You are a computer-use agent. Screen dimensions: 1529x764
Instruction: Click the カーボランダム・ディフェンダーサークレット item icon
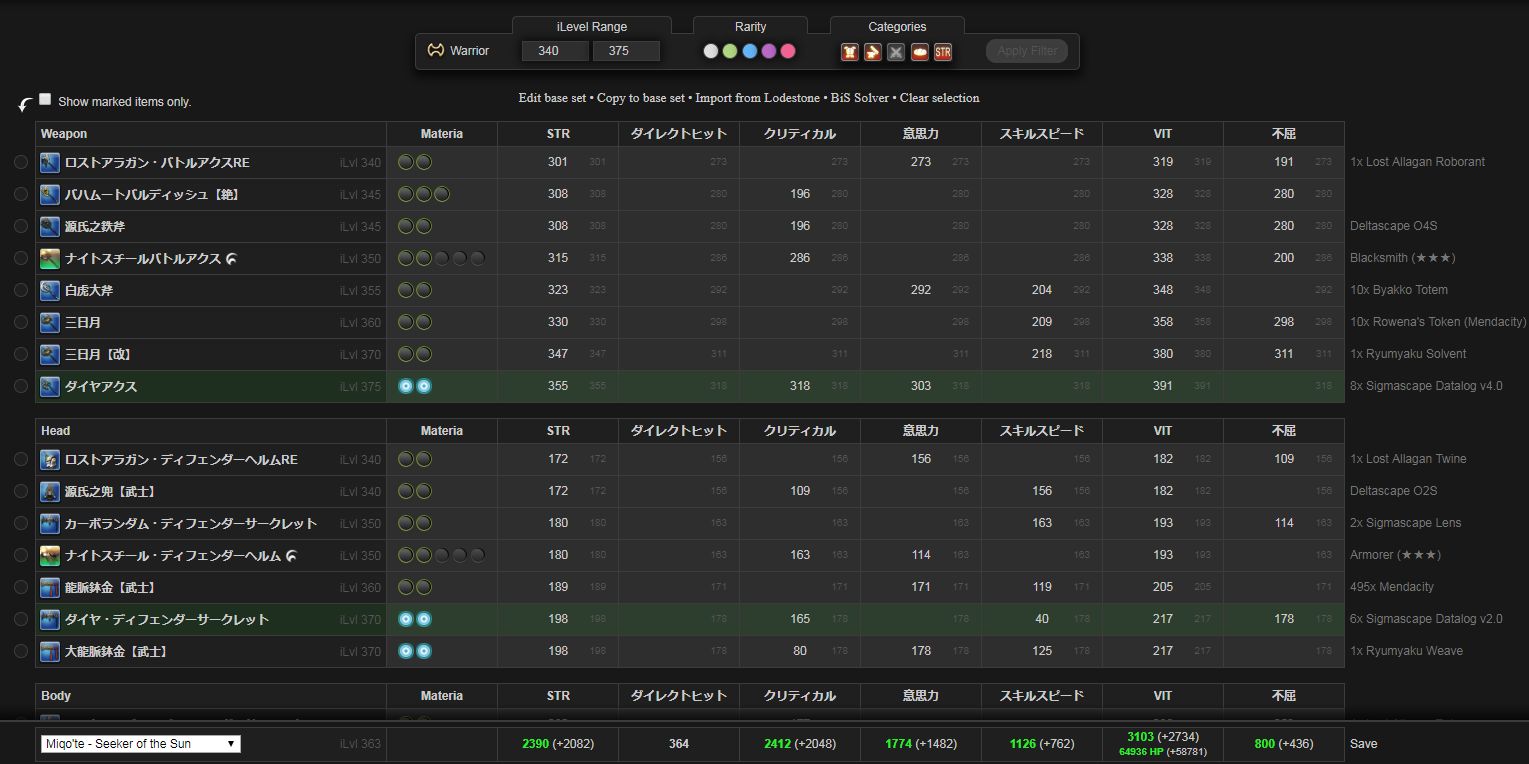(x=50, y=523)
